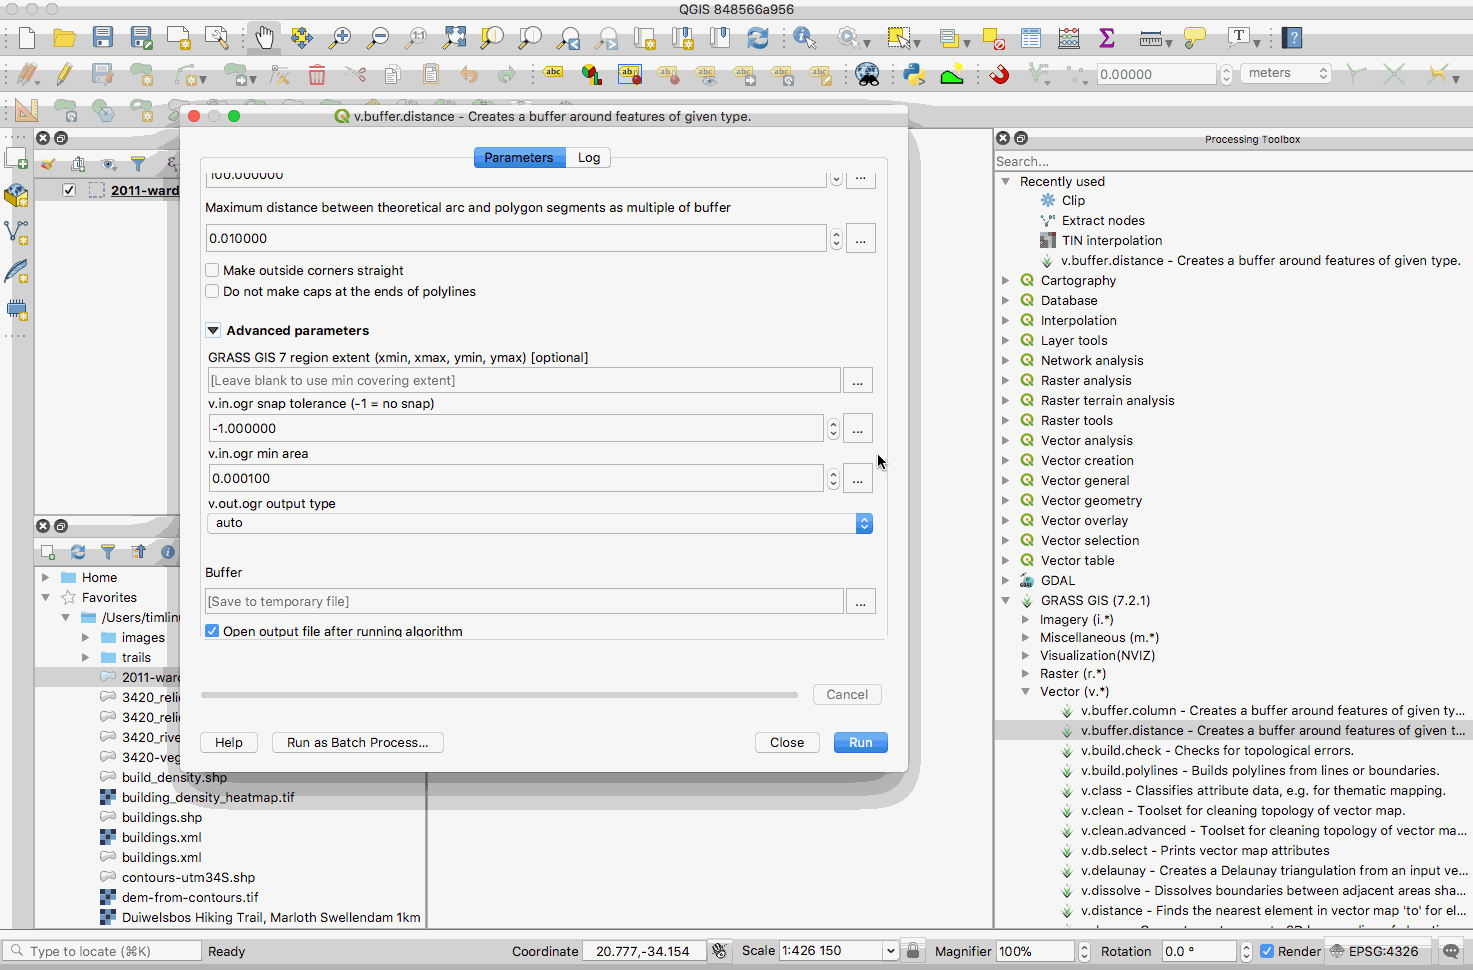The width and height of the screenshot is (1473, 970).
Task: Expand the Cartography toolbox group
Action: [1006, 280]
